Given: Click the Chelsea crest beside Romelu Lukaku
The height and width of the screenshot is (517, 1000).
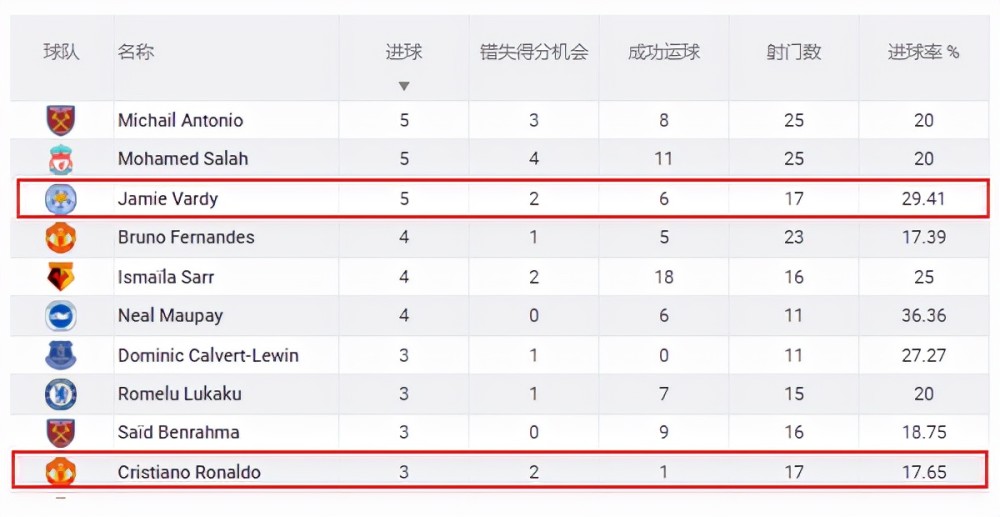Looking at the screenshot, I should coord(61,394).
